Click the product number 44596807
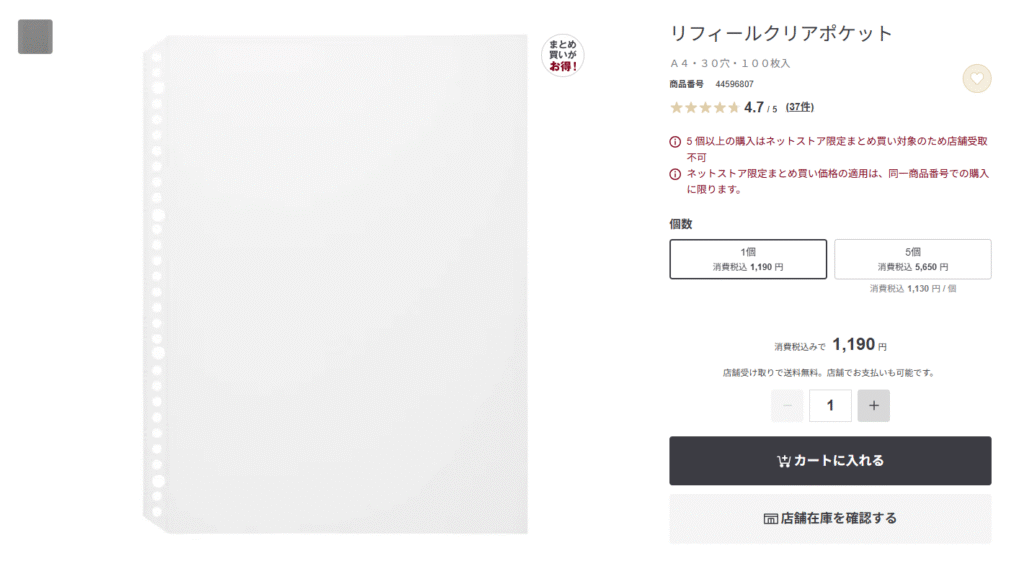 point(734,84)
